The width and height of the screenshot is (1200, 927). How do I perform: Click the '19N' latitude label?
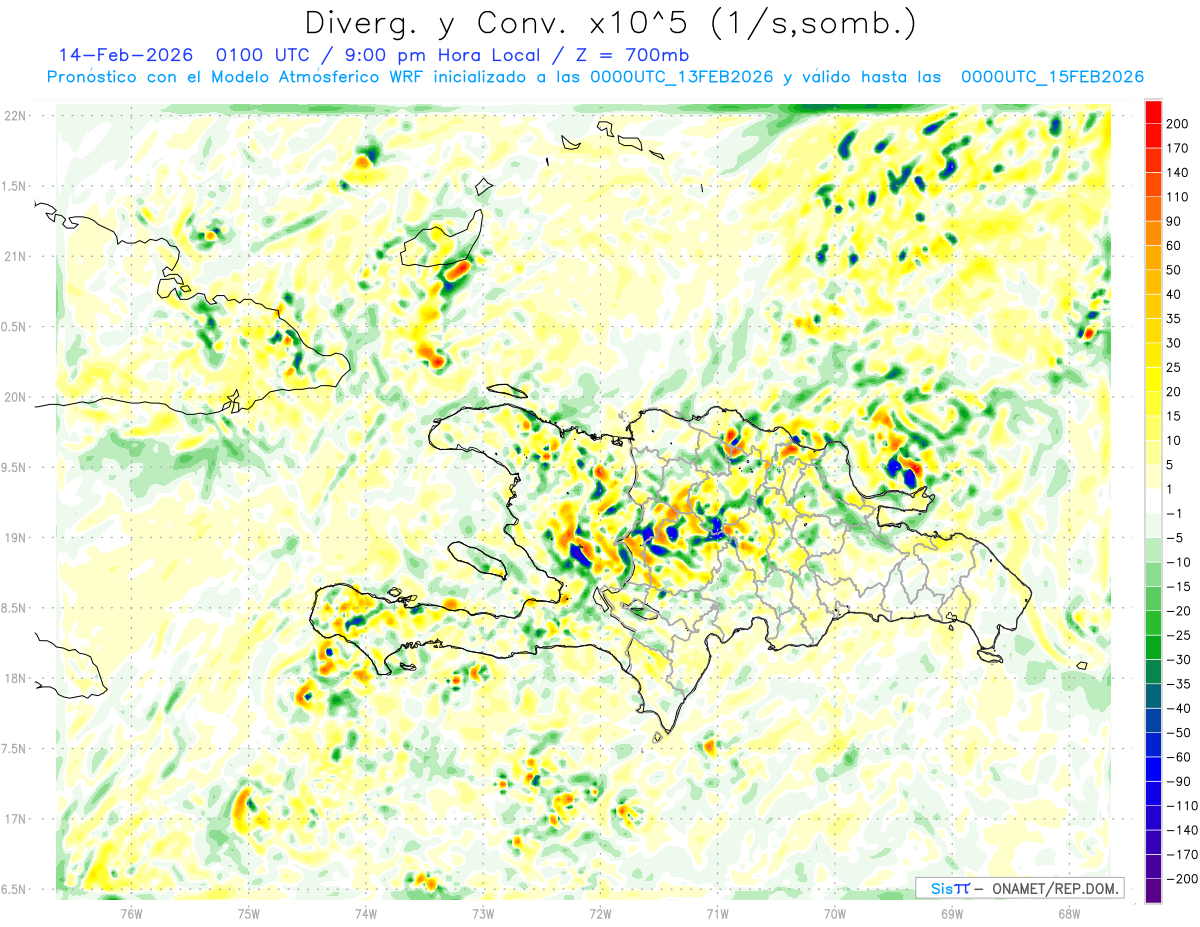click(x=16, y=538)
